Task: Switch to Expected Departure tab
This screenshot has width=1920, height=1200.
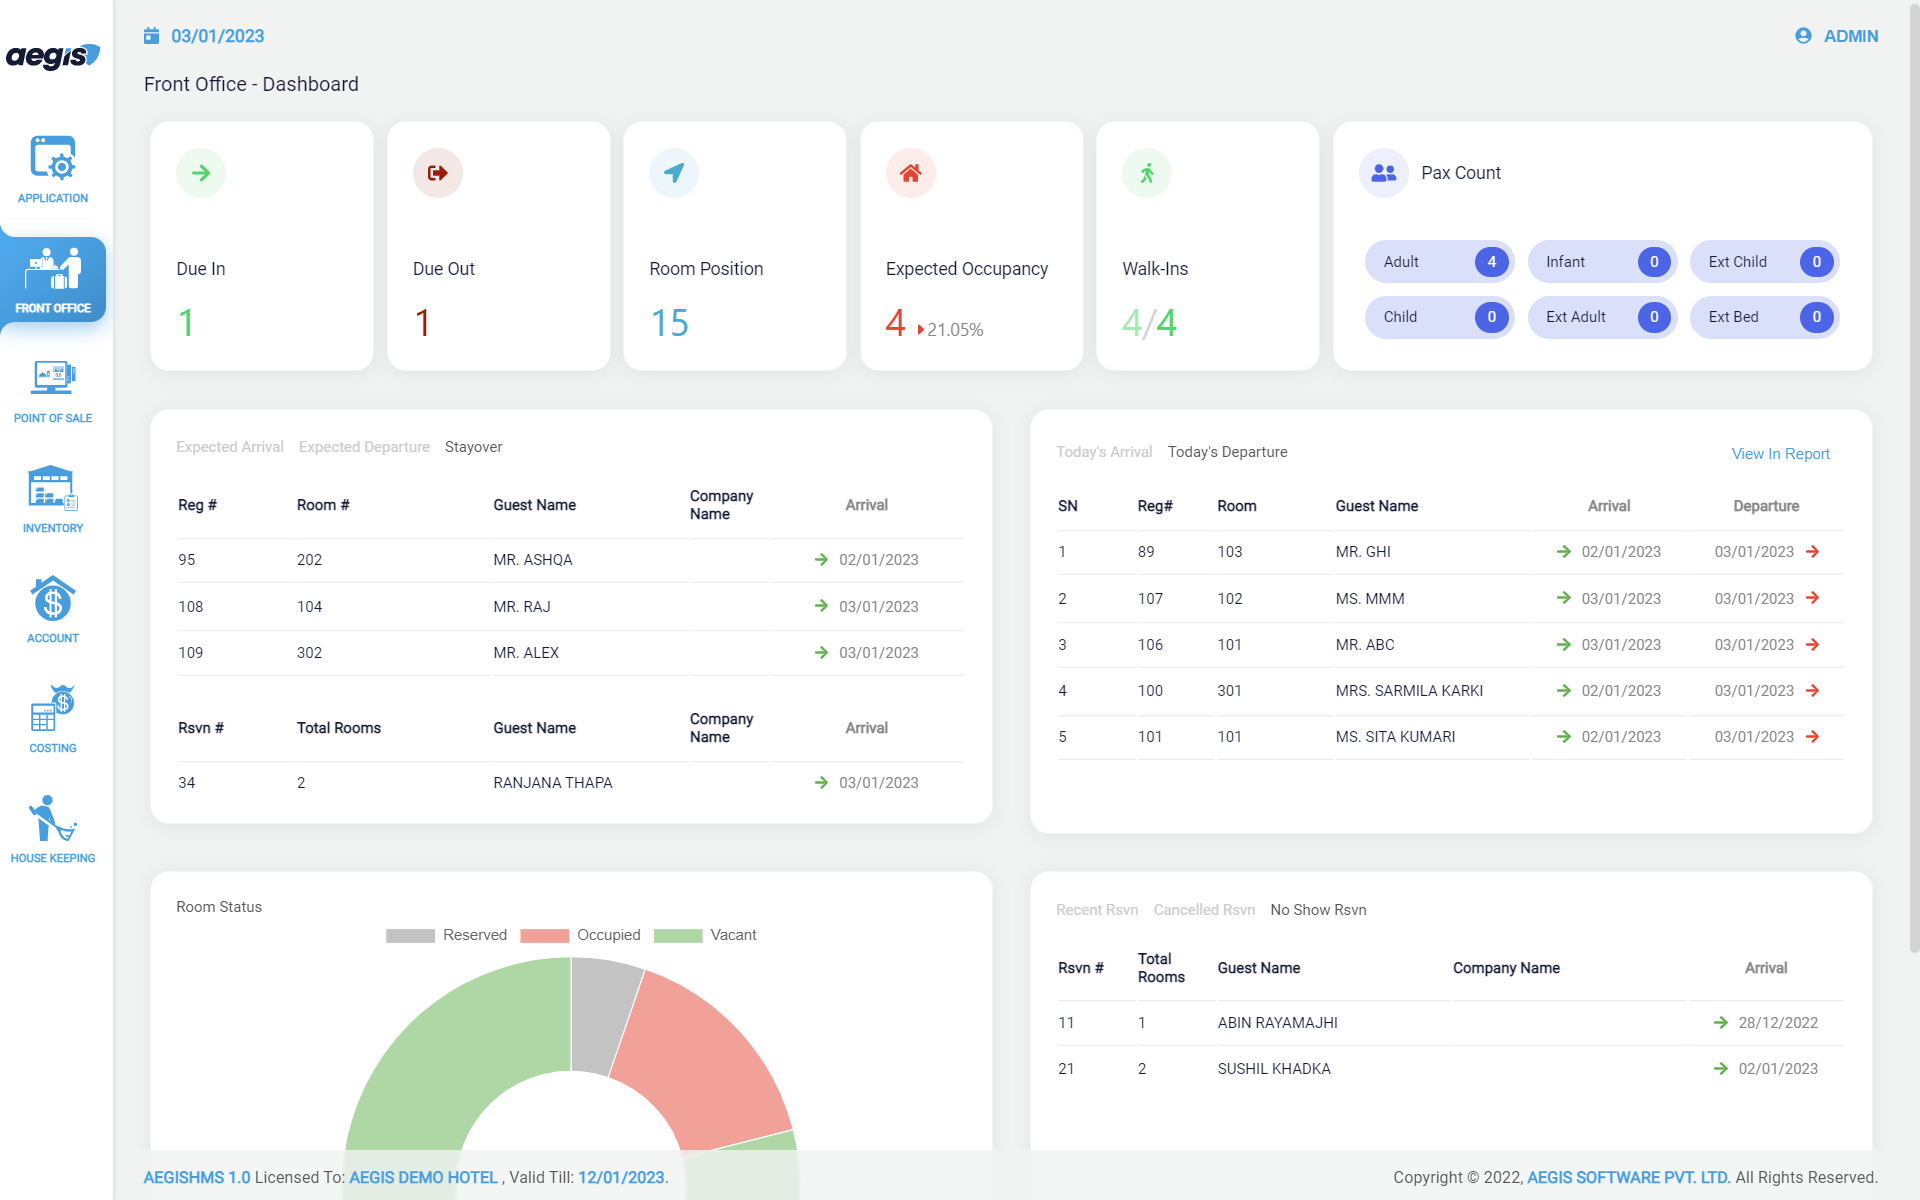Action: pos(364,447)
